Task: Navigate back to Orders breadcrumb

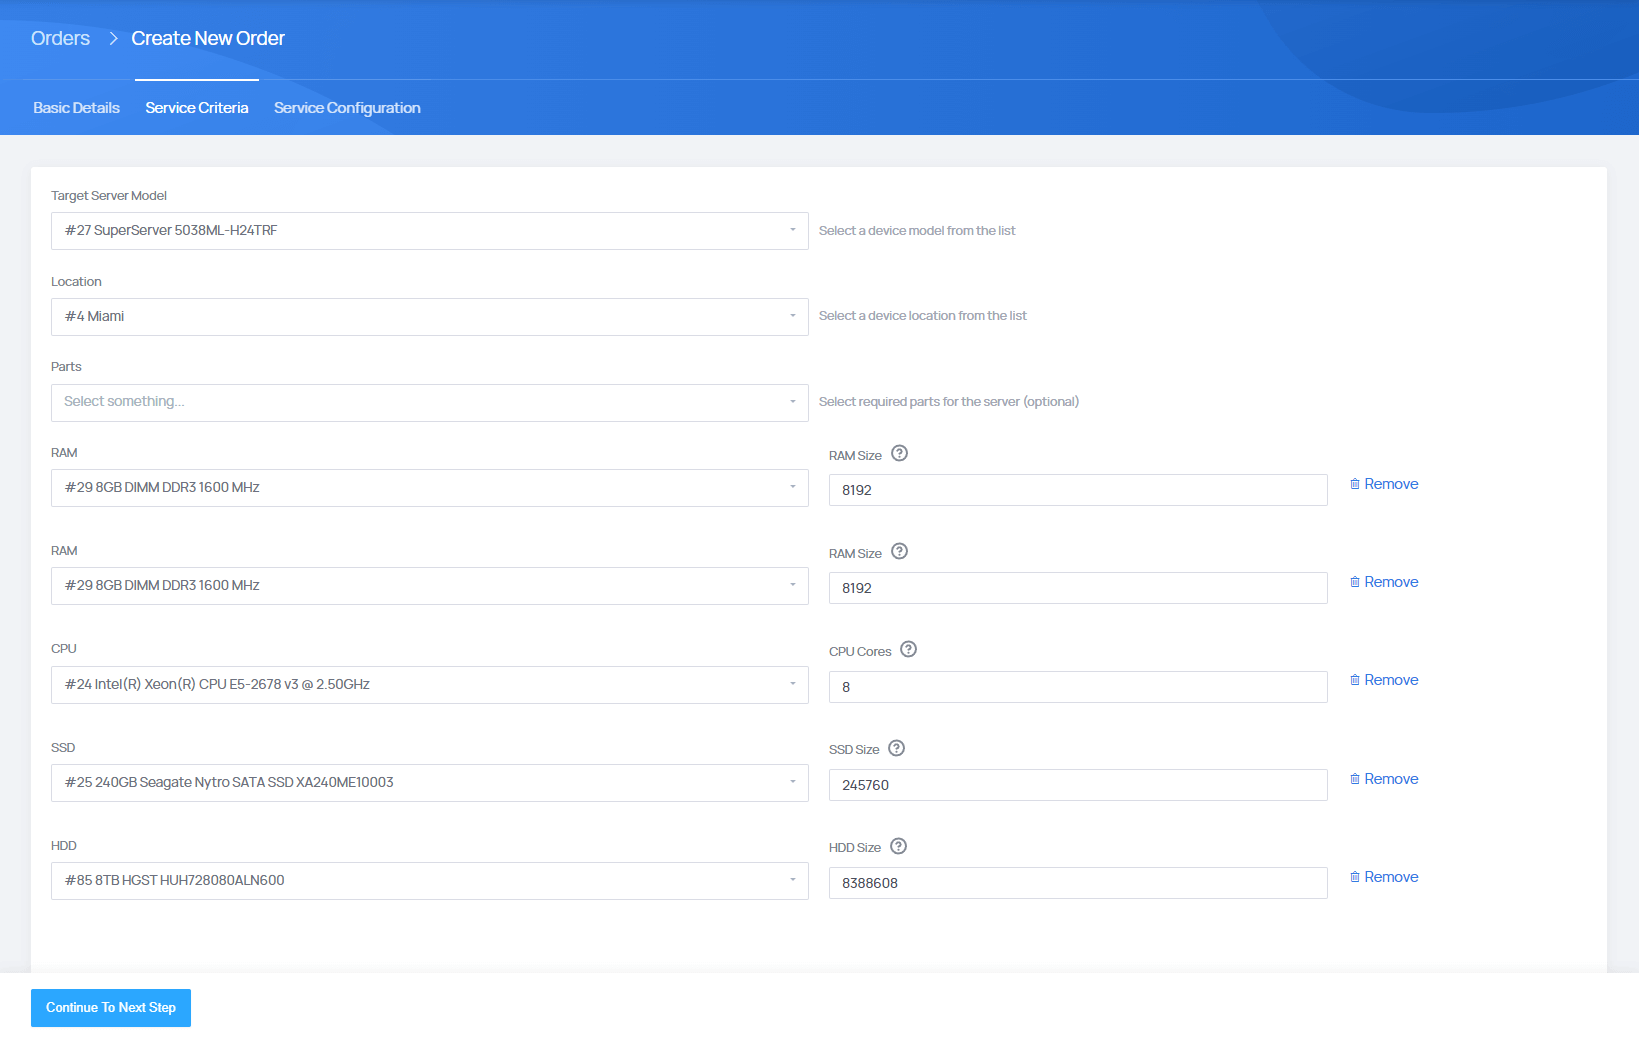Action: (60, 38)
